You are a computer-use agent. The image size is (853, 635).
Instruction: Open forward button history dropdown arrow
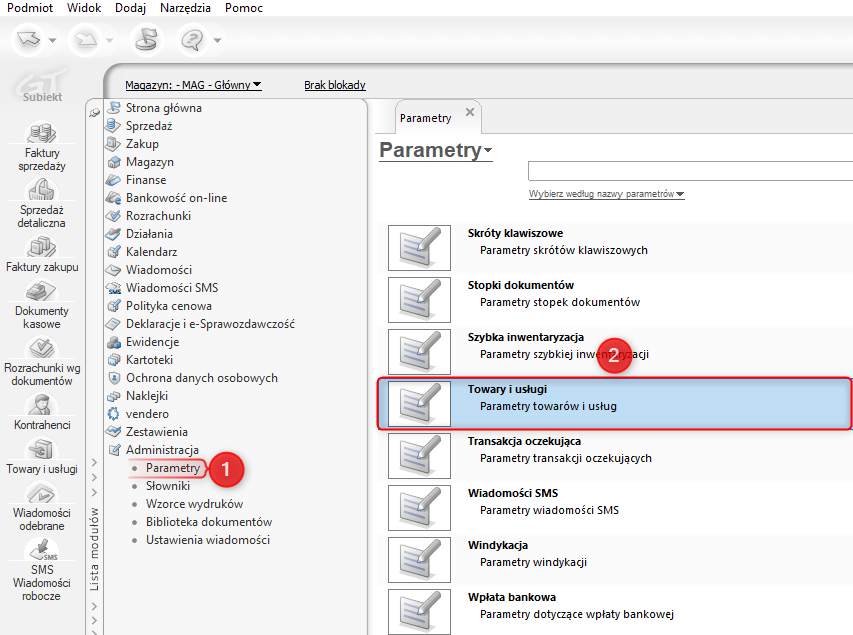coord(109,40)
